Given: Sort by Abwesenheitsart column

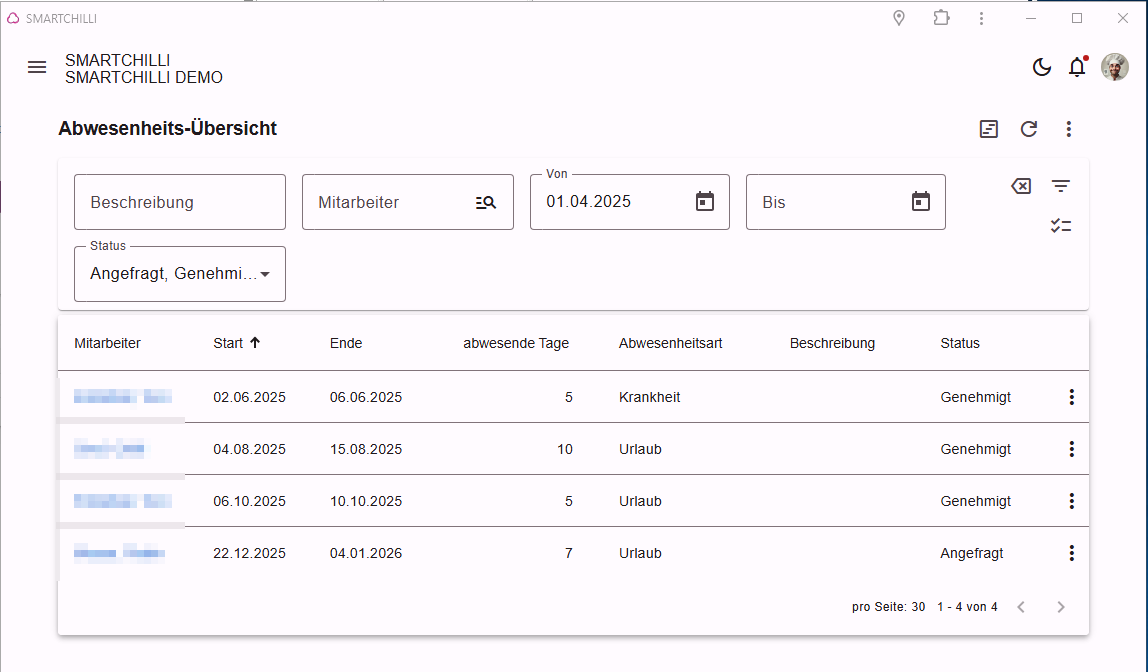Looking at the screenshot, I should coord(670,343).
